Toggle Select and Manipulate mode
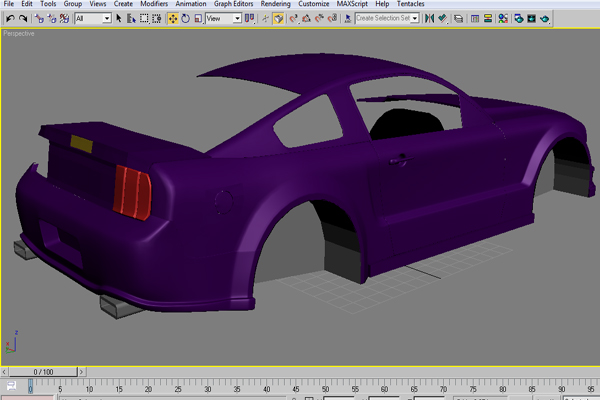600x400 pixels. [265, 18]
